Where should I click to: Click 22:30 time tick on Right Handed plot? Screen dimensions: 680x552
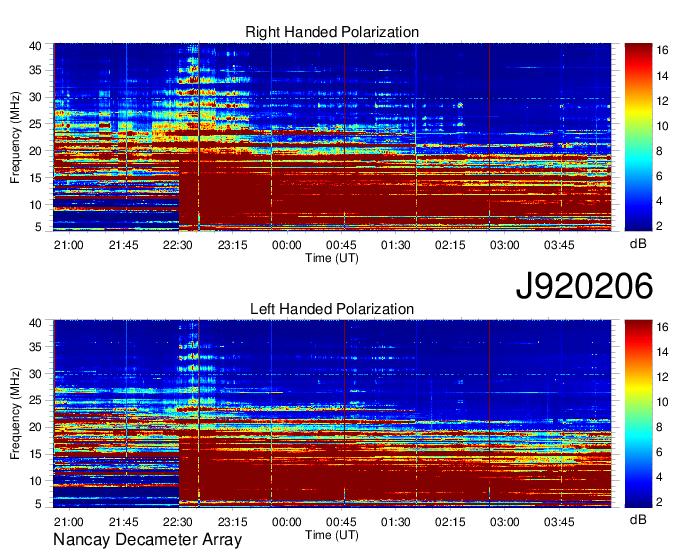pos(178,245)
